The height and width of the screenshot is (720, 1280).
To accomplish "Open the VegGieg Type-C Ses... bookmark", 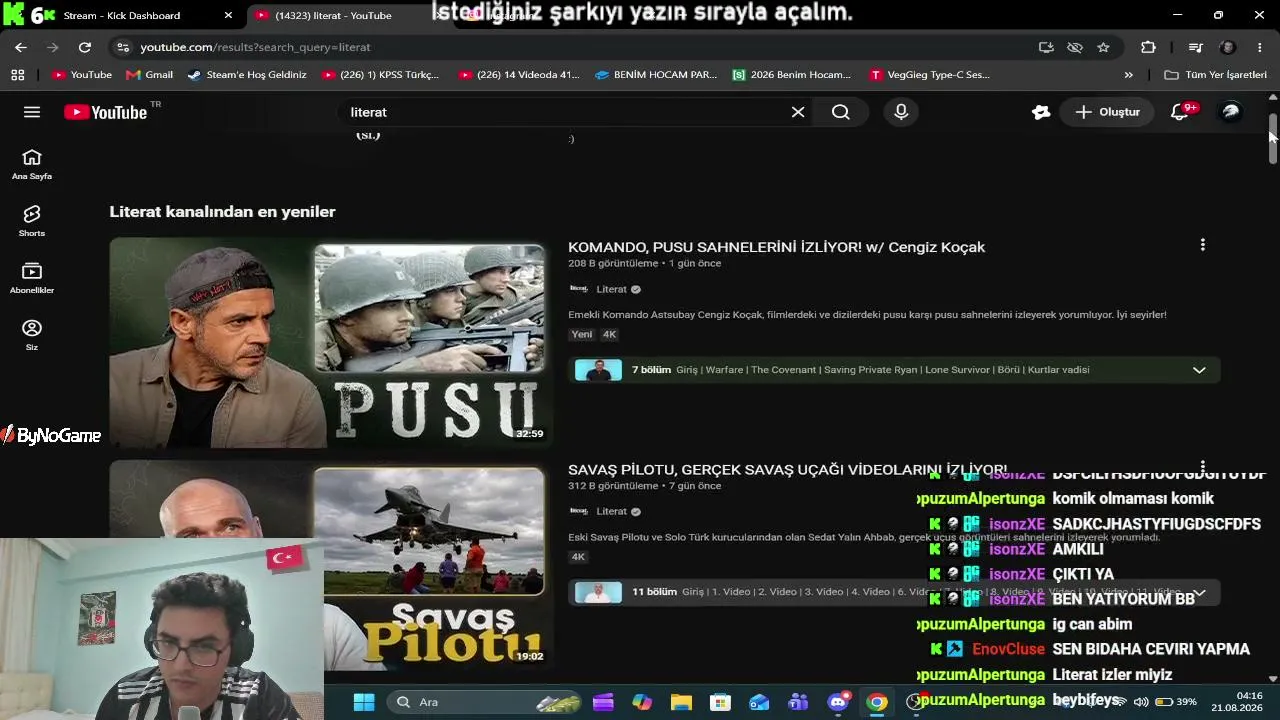I will (x=930, y=75).
